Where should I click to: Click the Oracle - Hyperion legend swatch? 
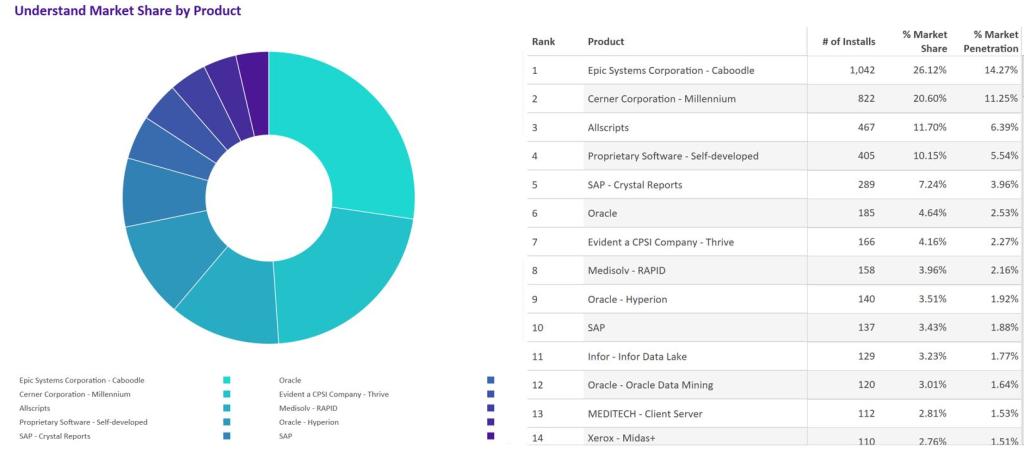click(x=490, y=422)
